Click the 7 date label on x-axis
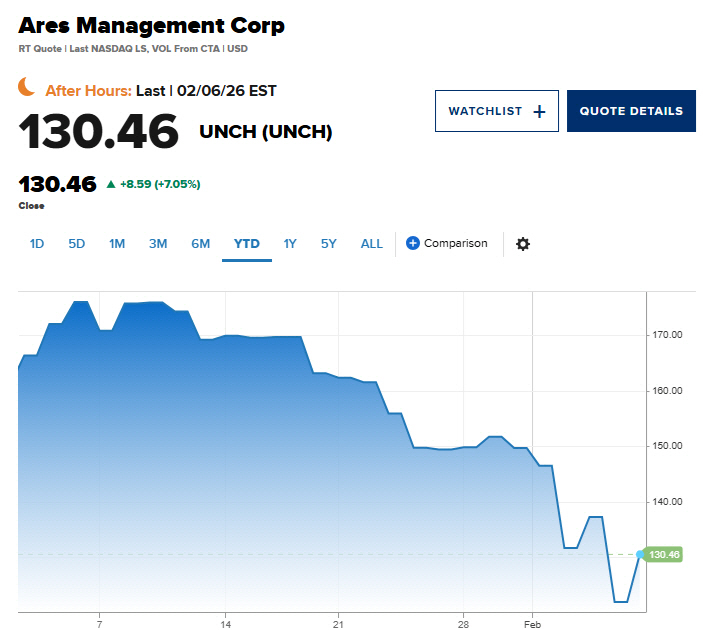This screenshot has height=630, width=703. coord(99,624)
